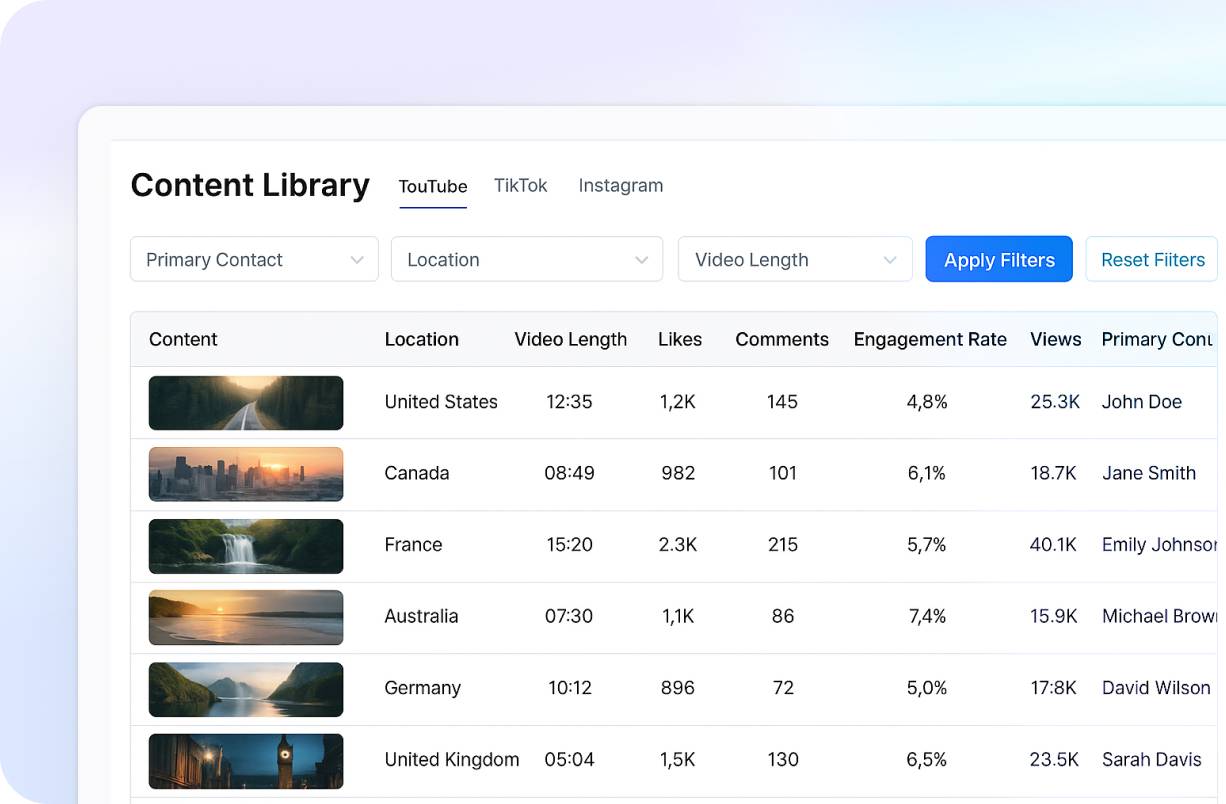
Task: Click the waterfall video thumbnail
Action: point(246,546)
